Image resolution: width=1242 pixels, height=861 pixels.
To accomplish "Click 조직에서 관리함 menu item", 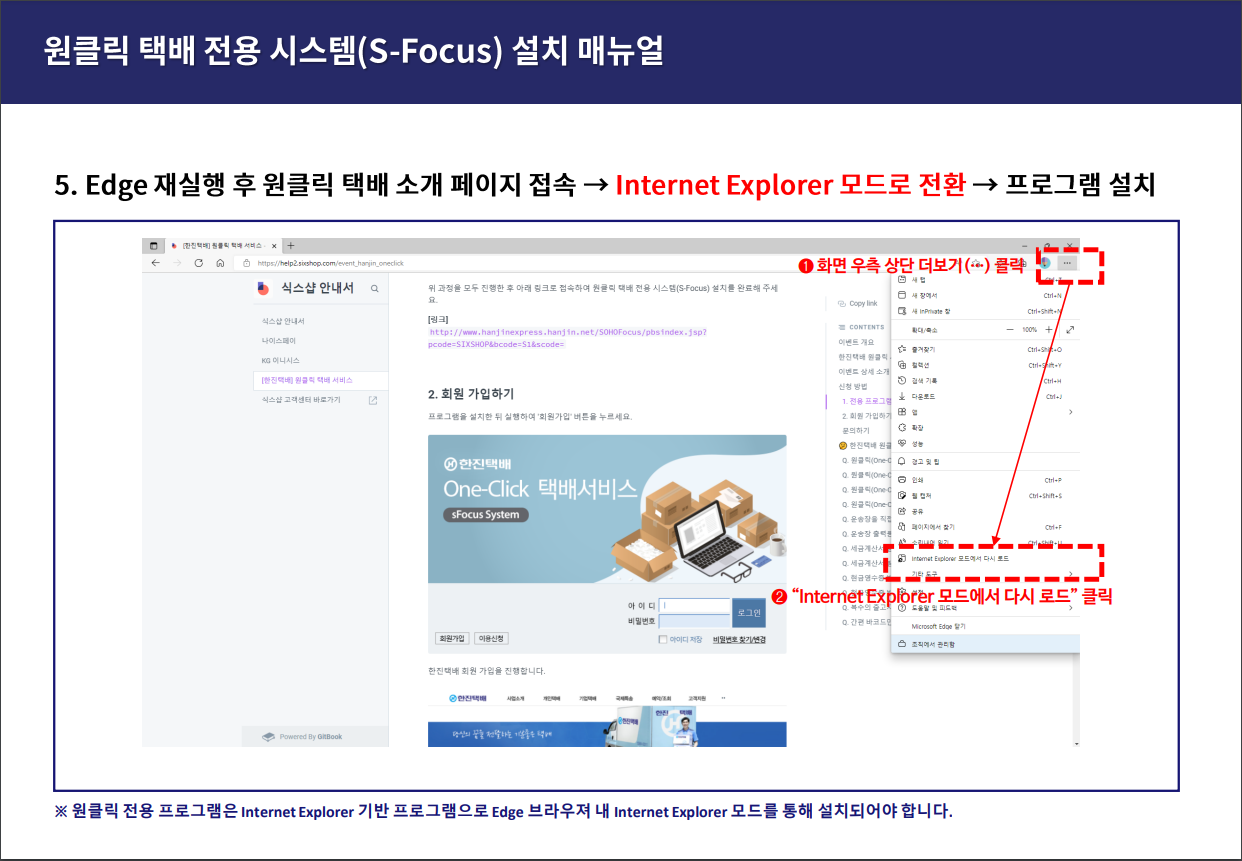I will pyautogui.click(x=985, y=645).
